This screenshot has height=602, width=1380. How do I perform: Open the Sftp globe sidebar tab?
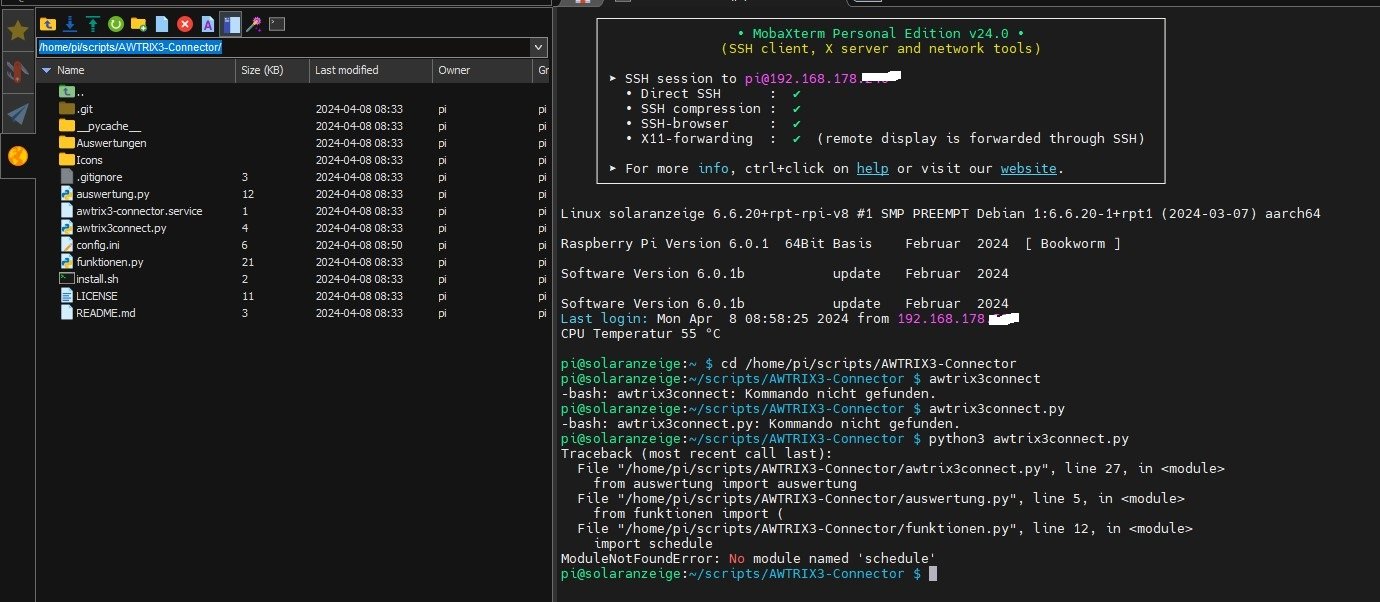coord(17,155)
